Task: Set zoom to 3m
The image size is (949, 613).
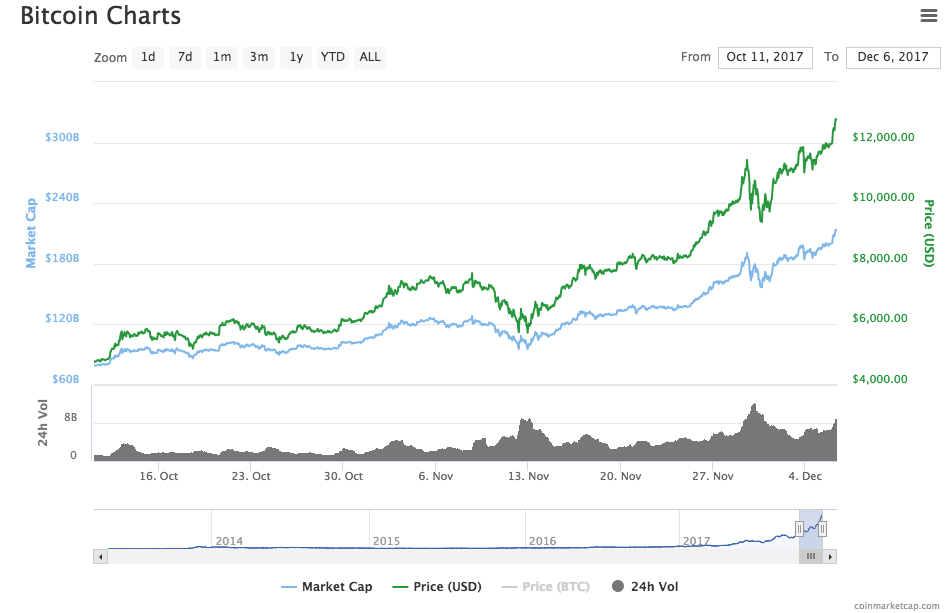Action: click(x=259, y=57)
